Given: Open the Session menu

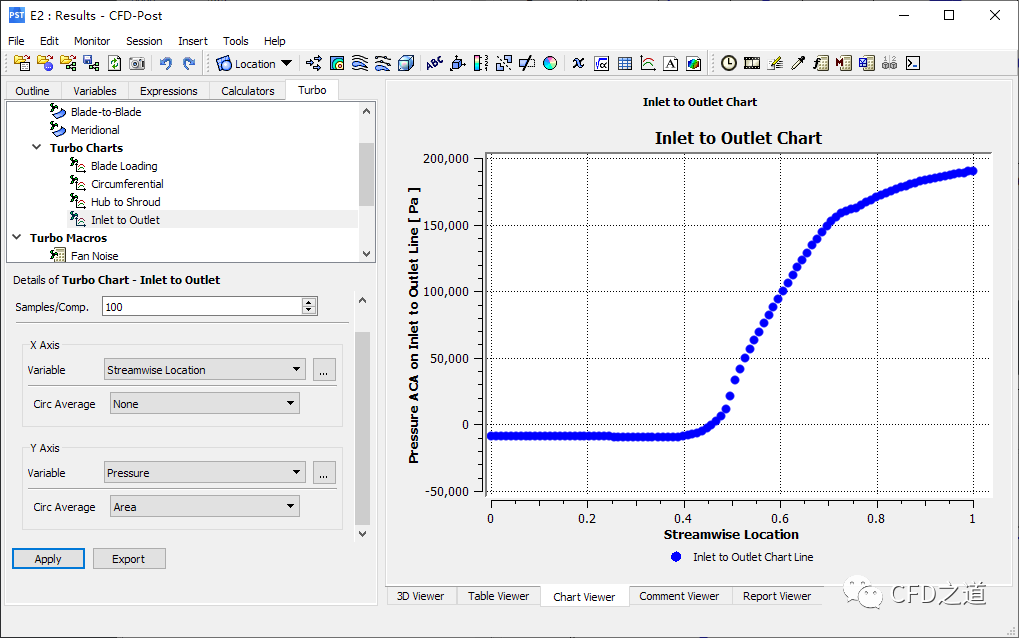Looking at the screenshot, I should click(x=144, y=41).
